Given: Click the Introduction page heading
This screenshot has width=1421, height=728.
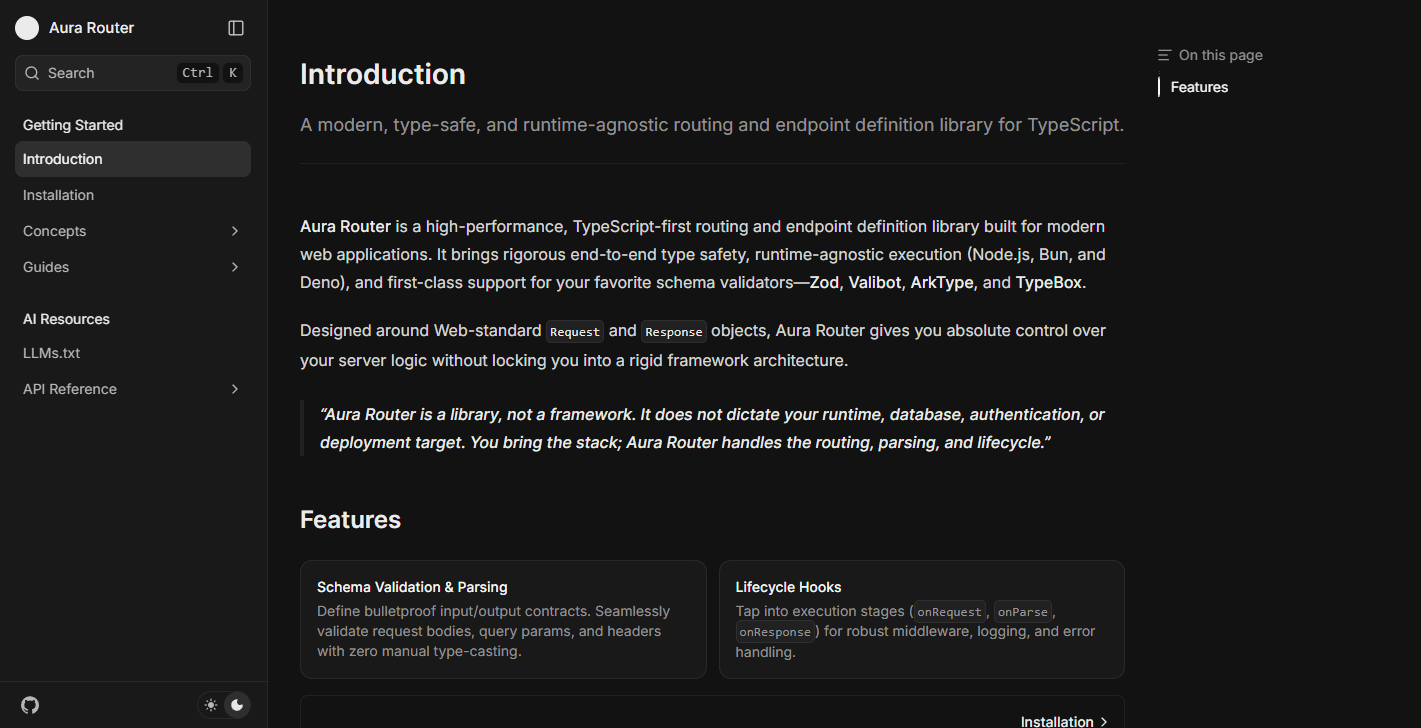Looking at the screenshot, I should point(383,74).
